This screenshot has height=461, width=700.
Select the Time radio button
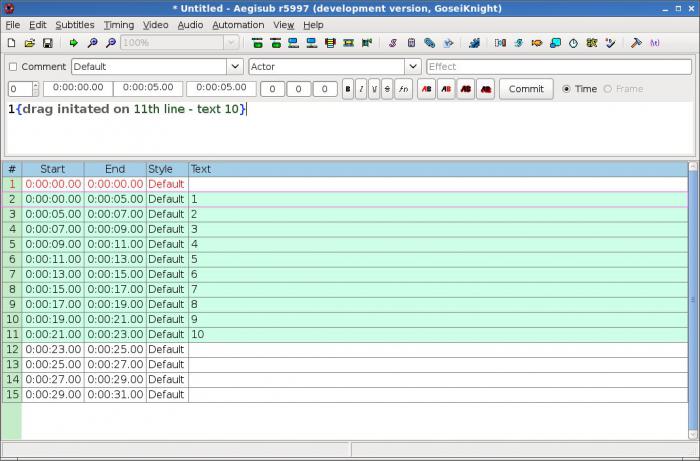[566, 89]
